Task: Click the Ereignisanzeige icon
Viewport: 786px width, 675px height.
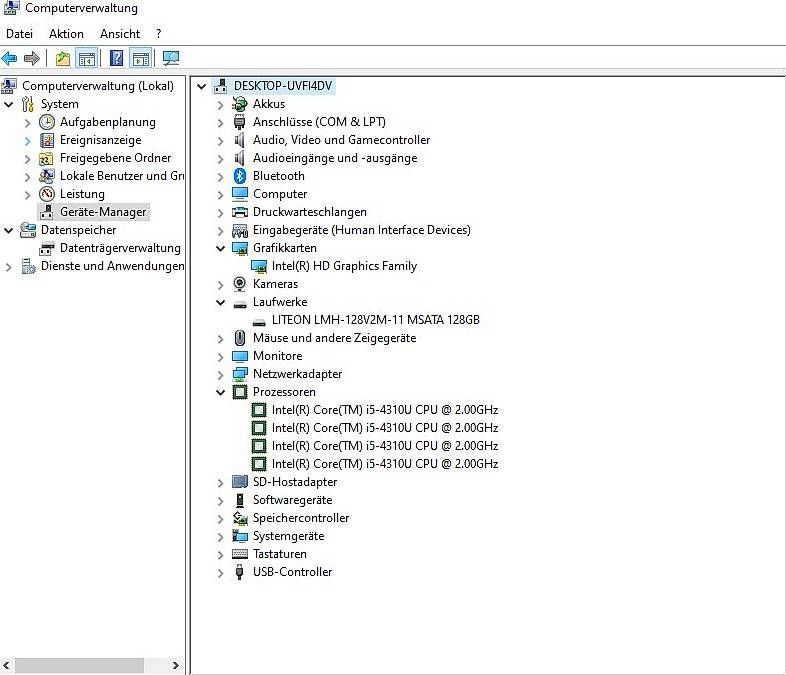Action: coord(47,140)
